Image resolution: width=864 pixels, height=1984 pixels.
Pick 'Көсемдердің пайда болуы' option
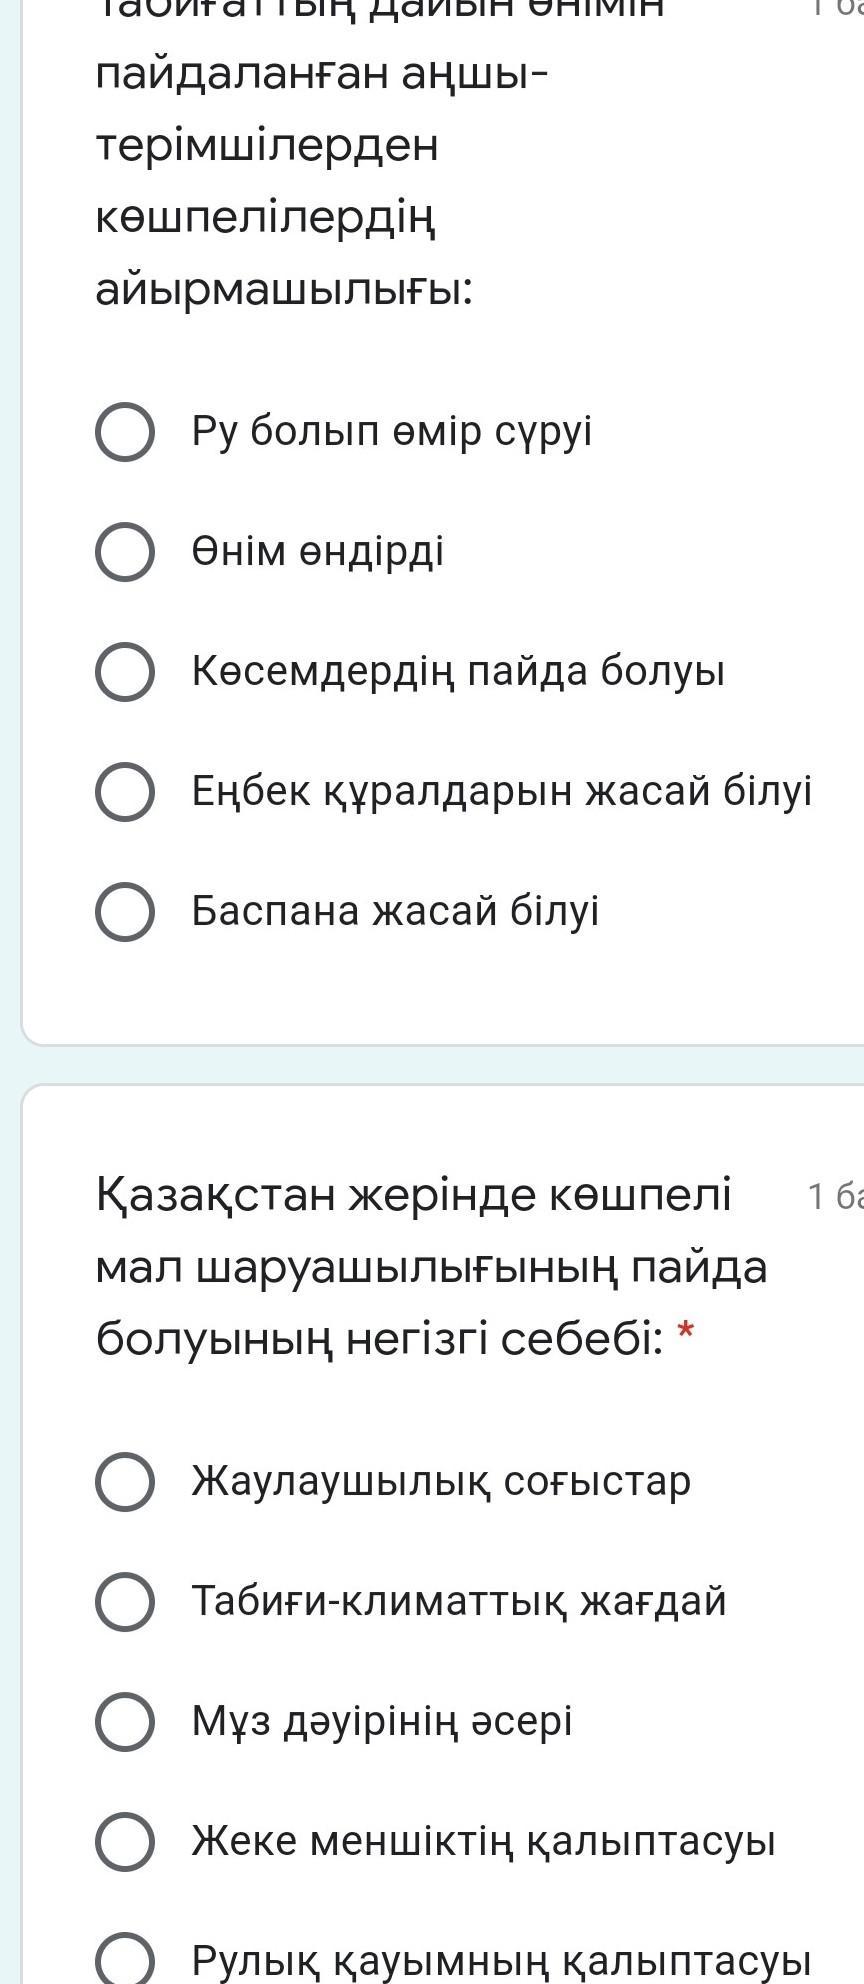125,671
